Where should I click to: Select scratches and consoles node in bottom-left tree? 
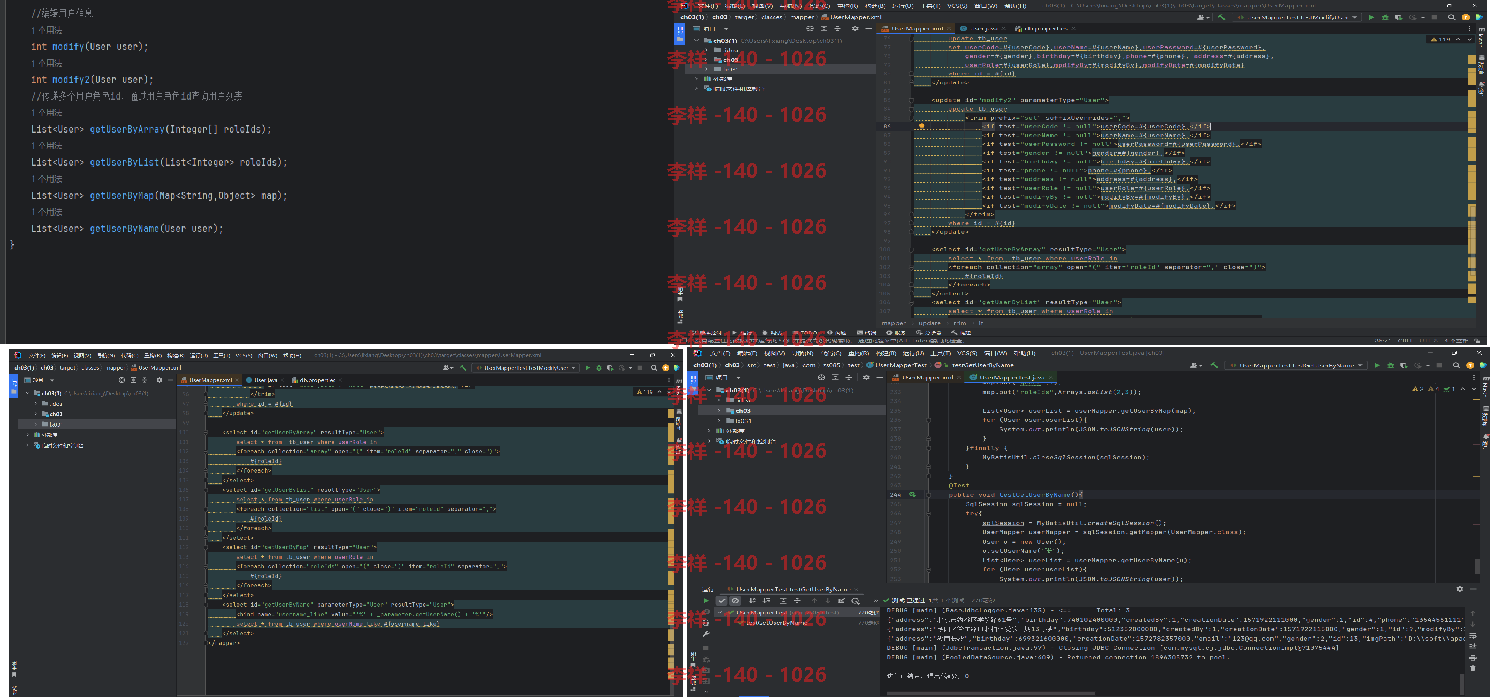[60, 445]
